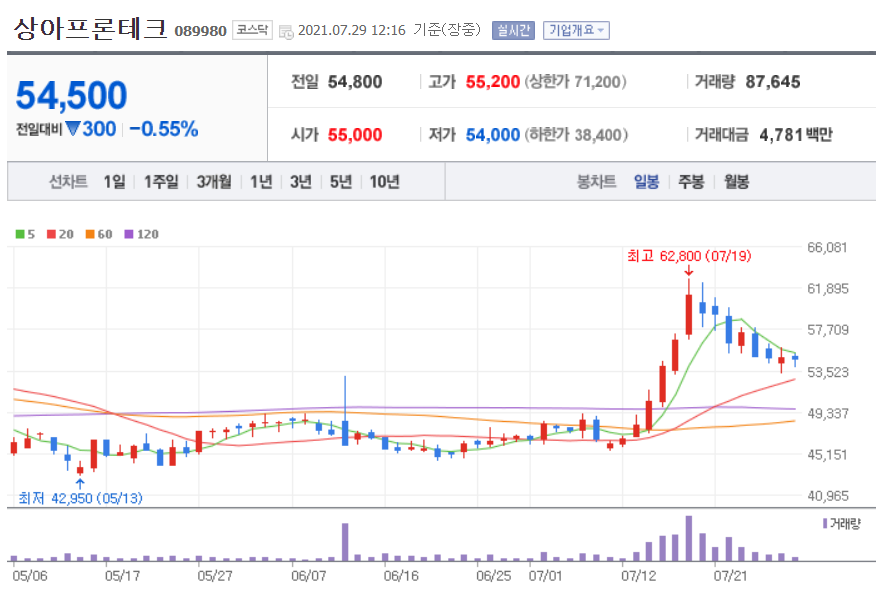This screenshot has width=876, height=592.
Task: Click the 저가 value 54,000
Action: click(x=493, y=135)
